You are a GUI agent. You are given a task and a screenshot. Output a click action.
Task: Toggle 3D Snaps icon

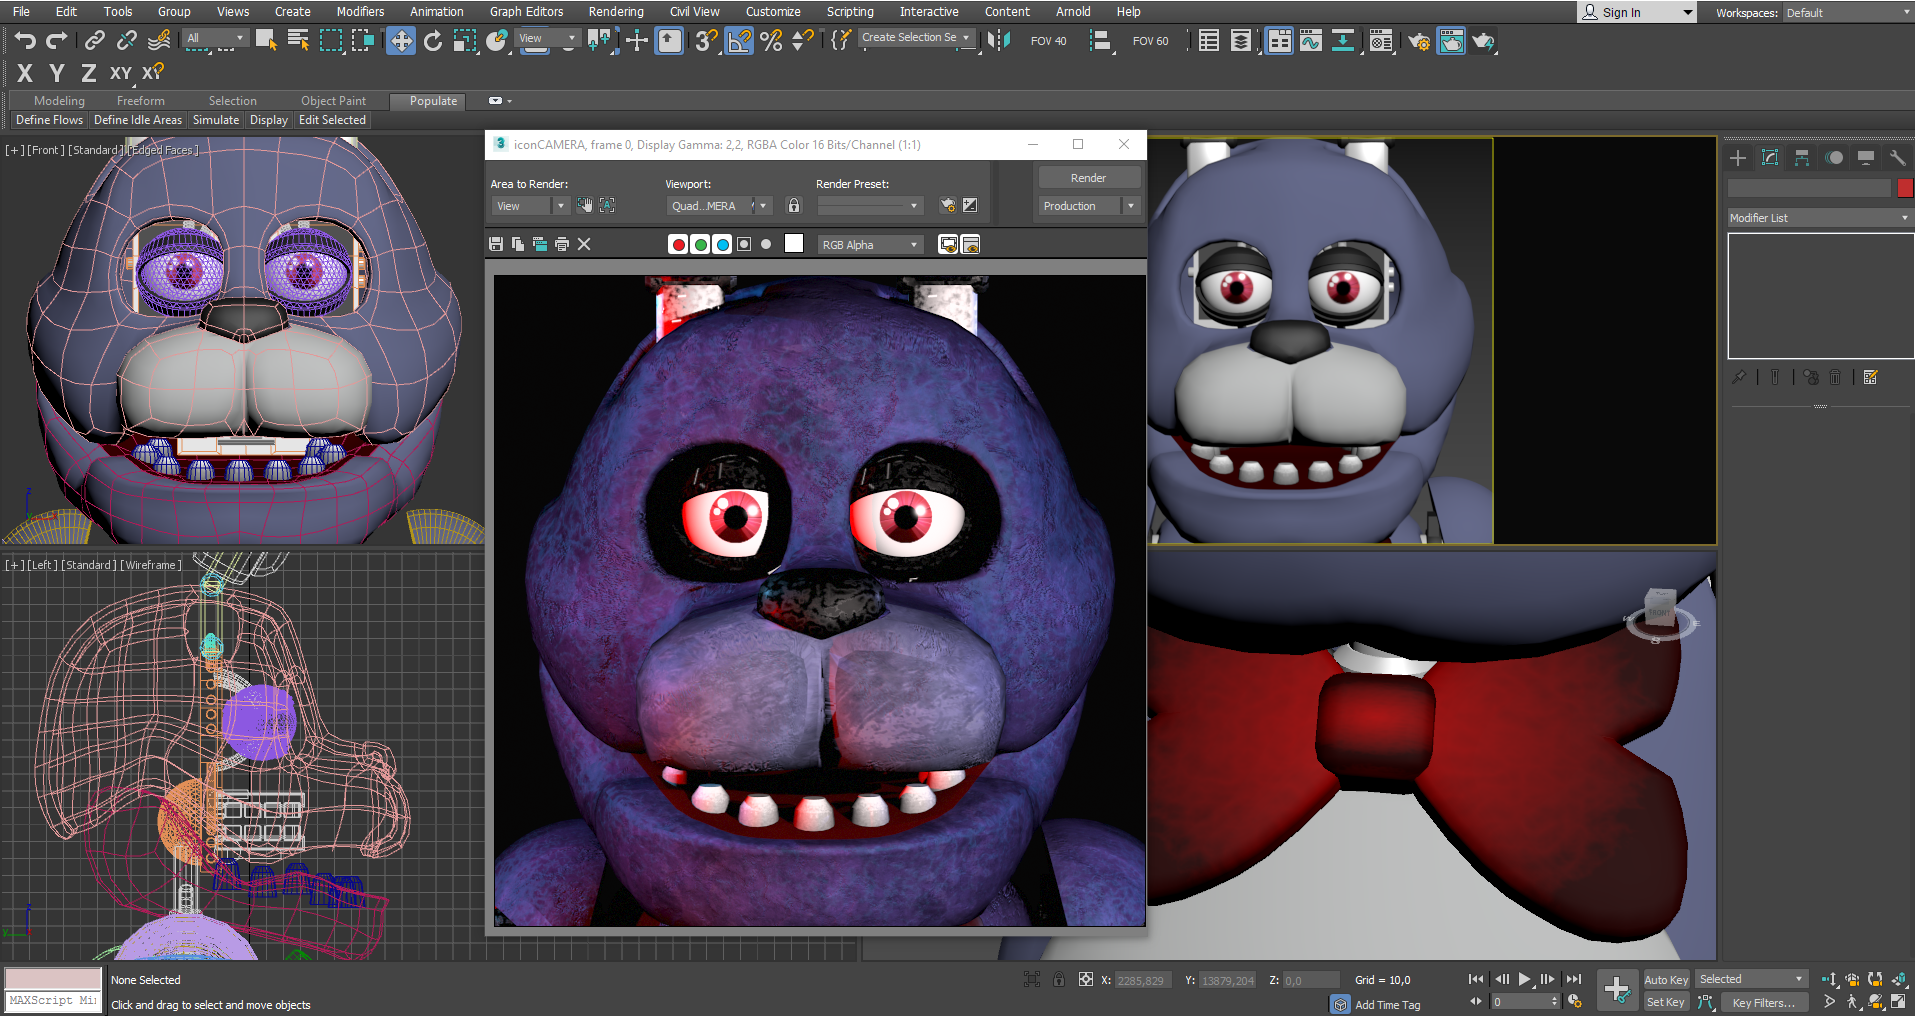point(706,41)
